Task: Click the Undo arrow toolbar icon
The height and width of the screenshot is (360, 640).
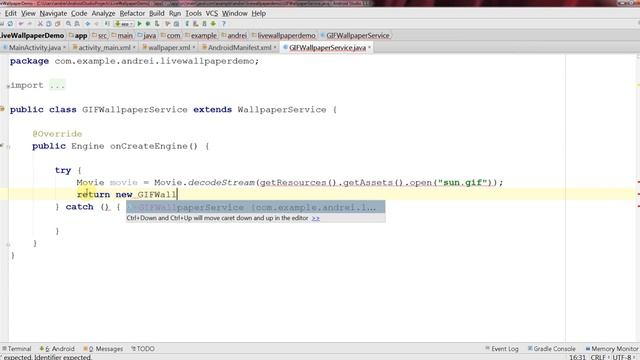Action: click(21, 24)
